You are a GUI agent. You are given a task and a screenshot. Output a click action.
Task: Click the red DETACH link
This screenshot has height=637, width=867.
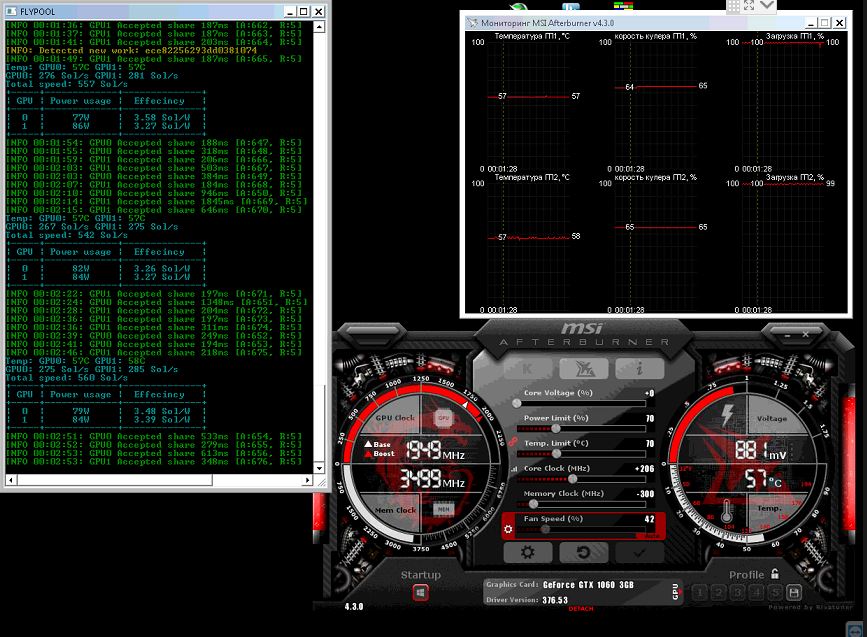click(581, 609)
